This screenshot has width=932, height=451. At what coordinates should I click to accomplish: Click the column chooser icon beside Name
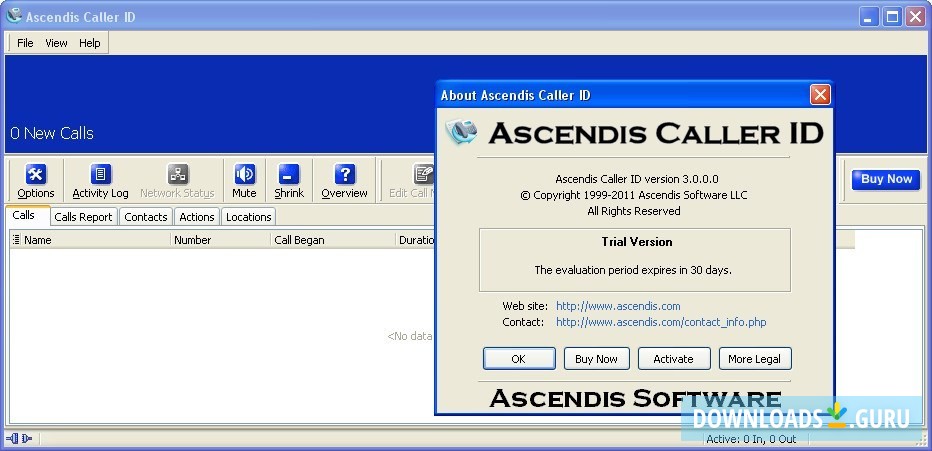tap(16, 240)
